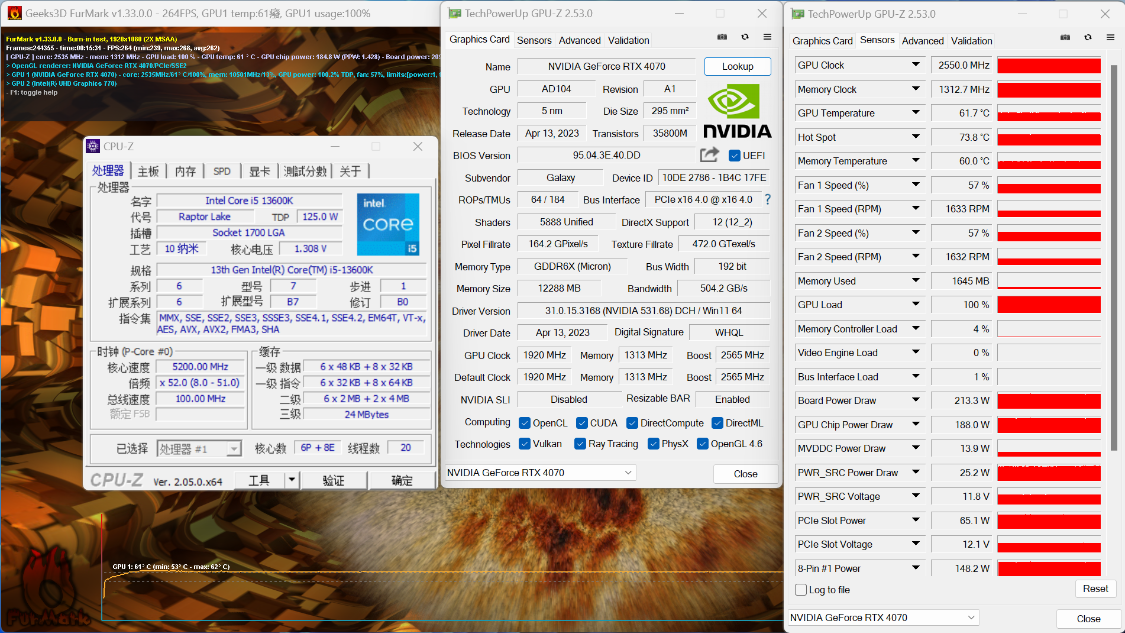This screenshot has width=1125, height=633.
Task: Open the 測試分數 tab in CPU-Z
Action: 305,171
